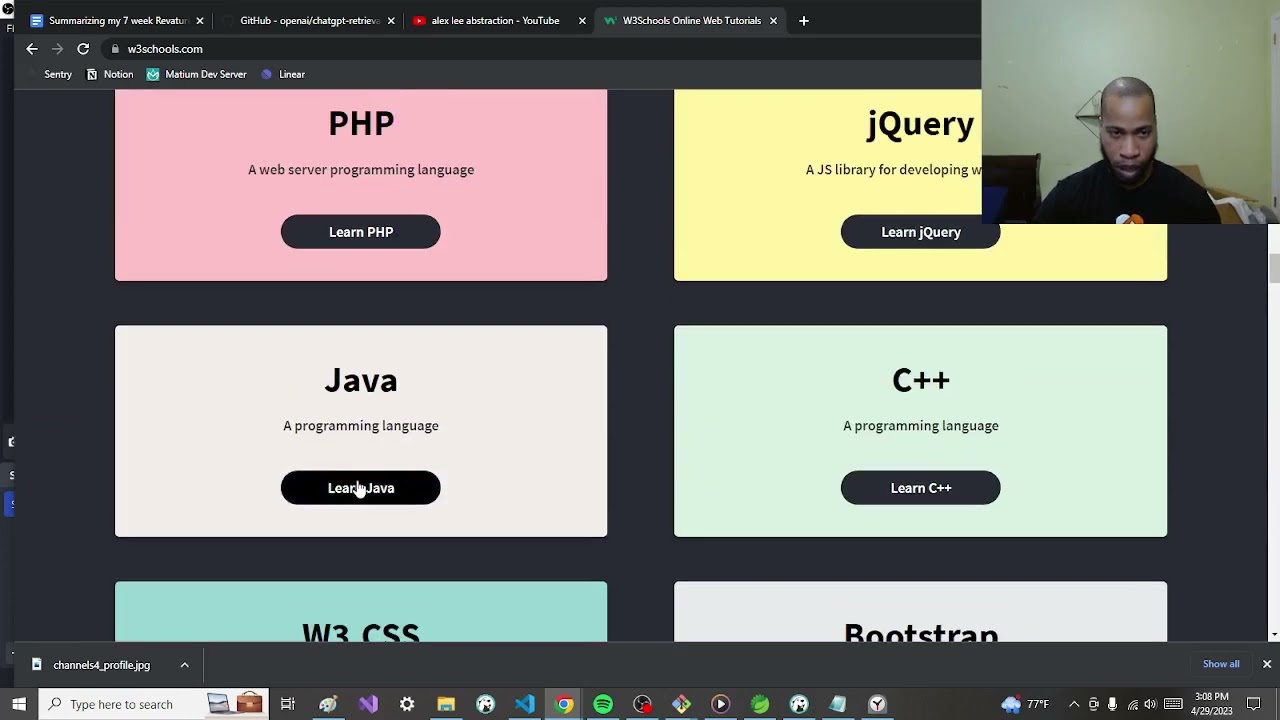Click the page vertical scrollbar thumb

tap(1273, 268)
